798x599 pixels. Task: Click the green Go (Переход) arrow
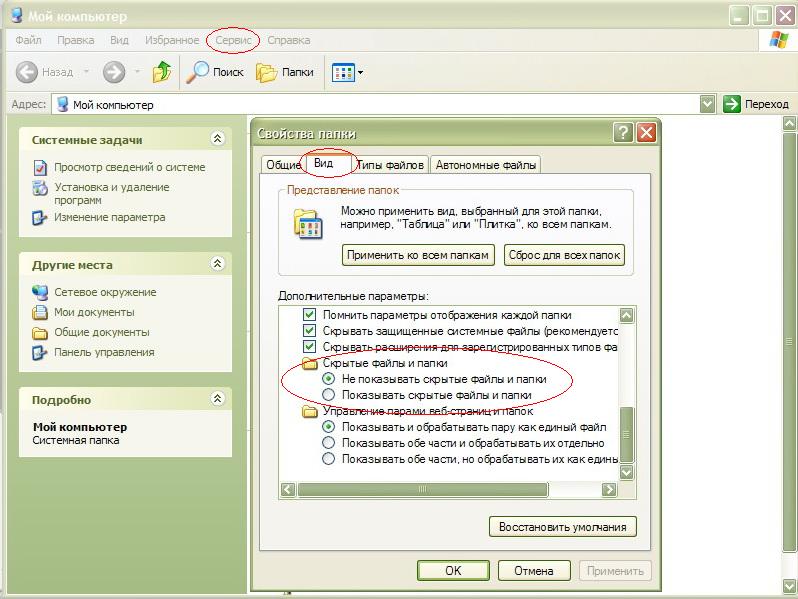pyautogui.click(x=732, y=104)
